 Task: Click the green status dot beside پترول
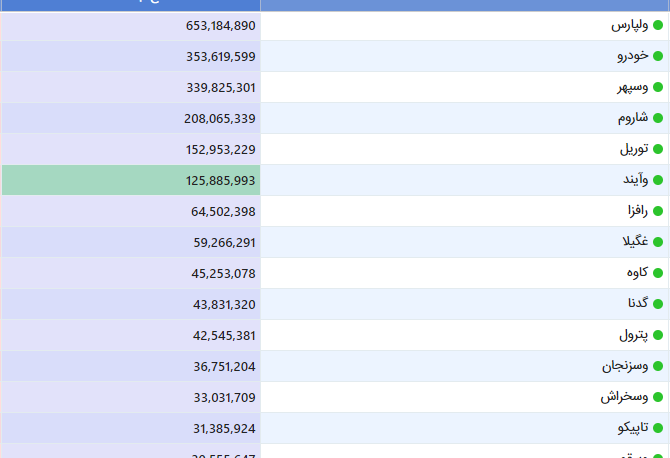658,335
